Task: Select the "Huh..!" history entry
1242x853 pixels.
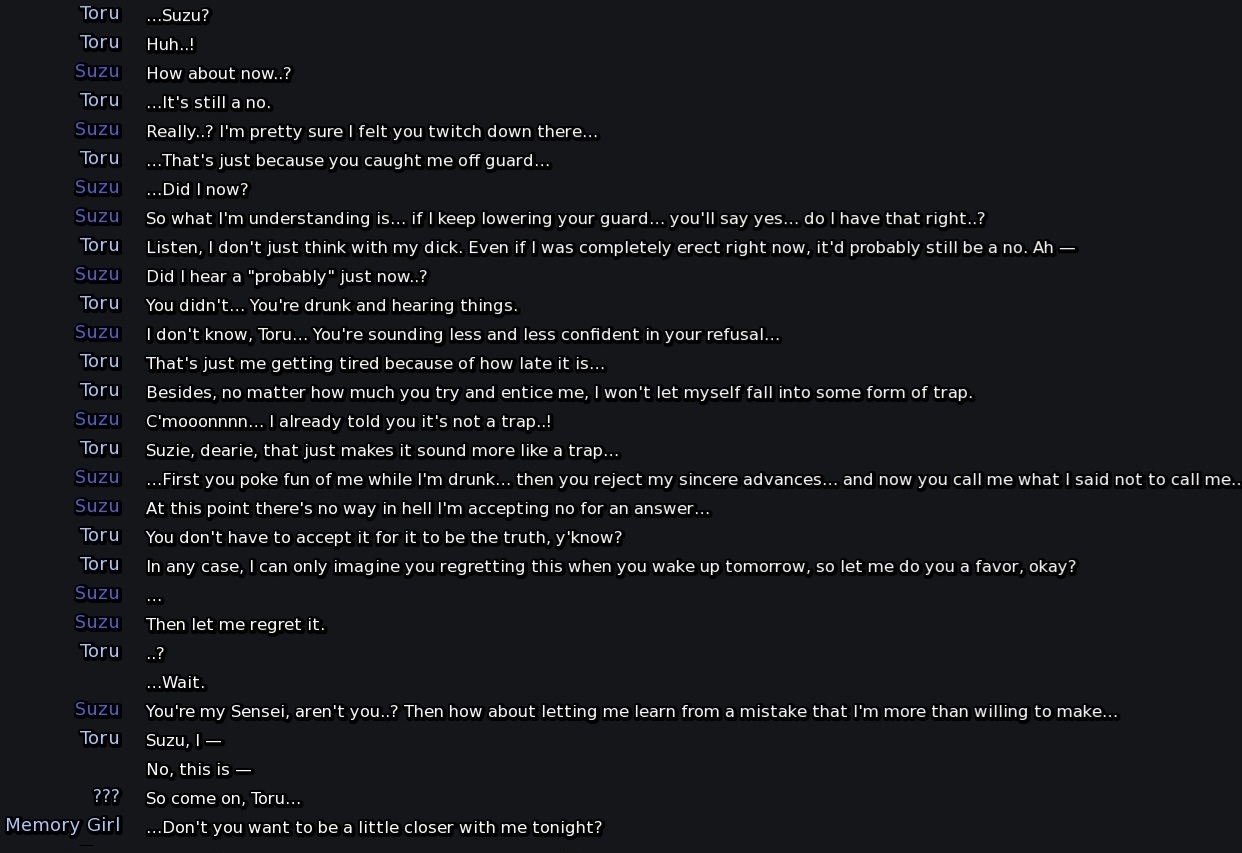Action: [x=170, y=45]
